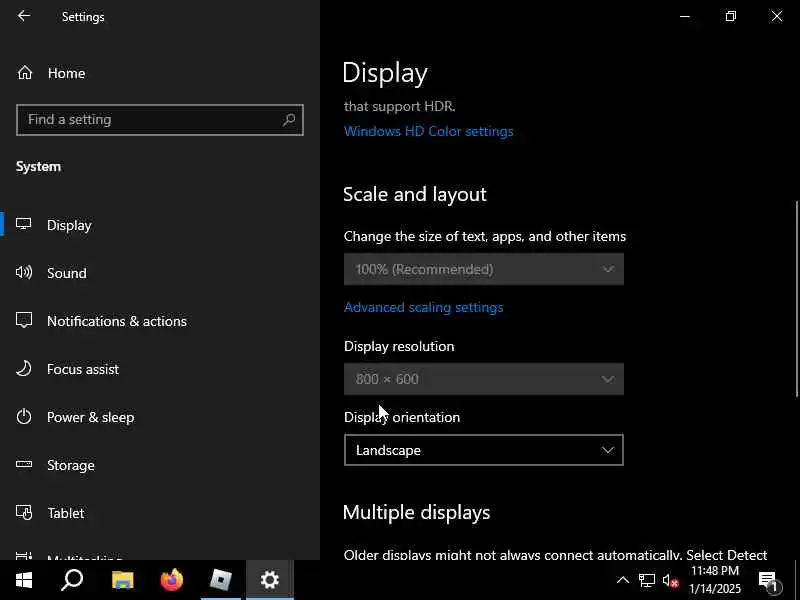Open taskbar Search magnifier
This screenshot has width=800, height=600.
[72, 580]
